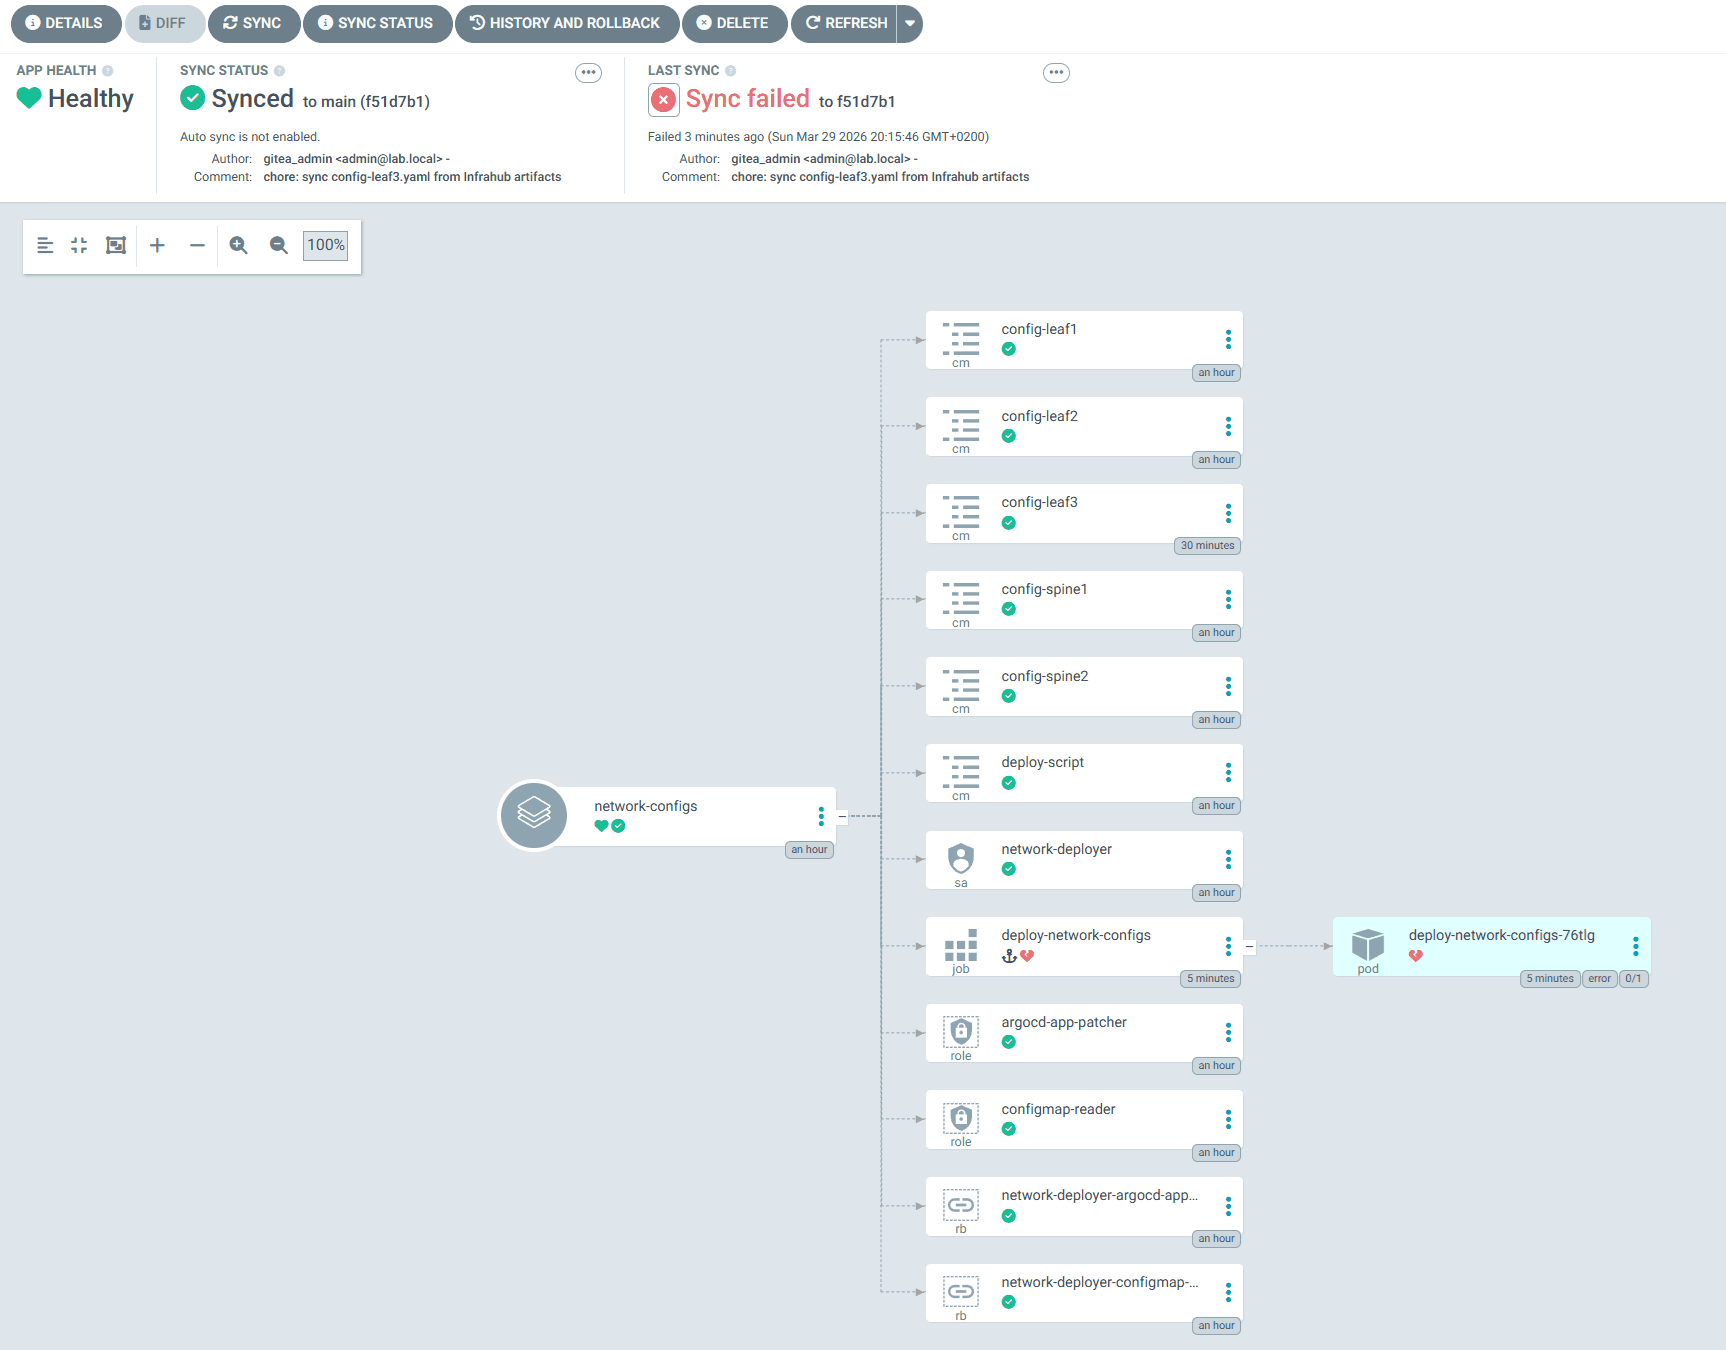Click the minus icon to decrease zoom
This screenshot has width=1726, height=1350.
tap(197, 245)
